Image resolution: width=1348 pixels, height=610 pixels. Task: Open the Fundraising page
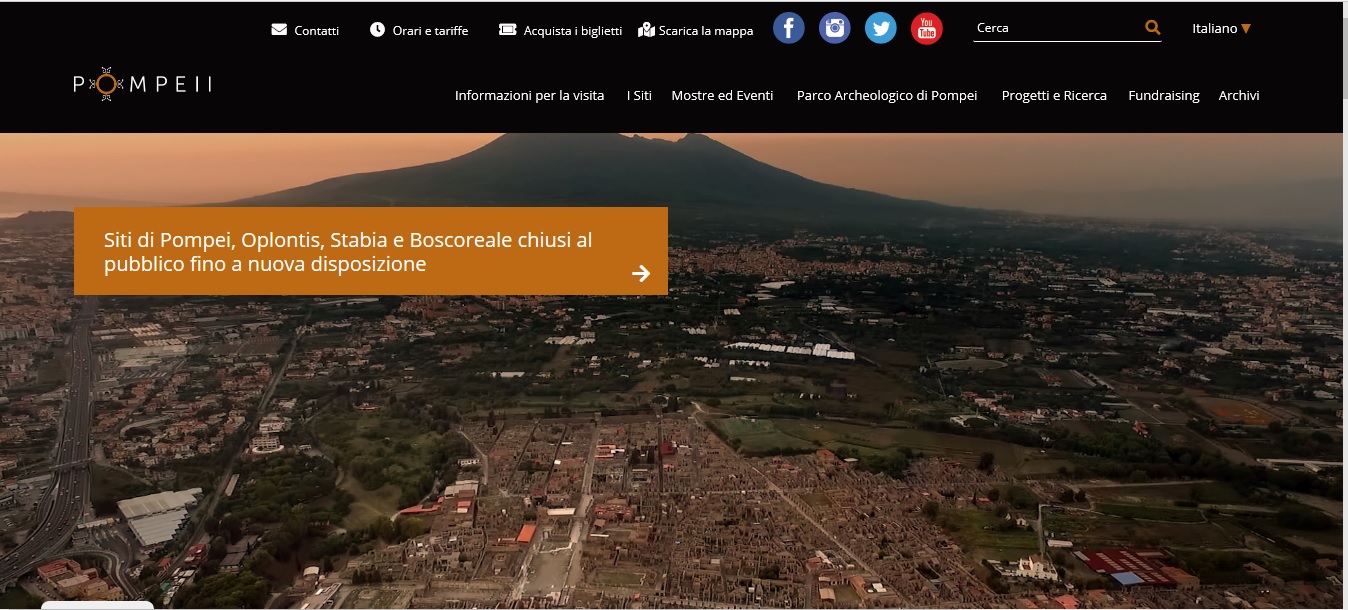(1163, 96)
